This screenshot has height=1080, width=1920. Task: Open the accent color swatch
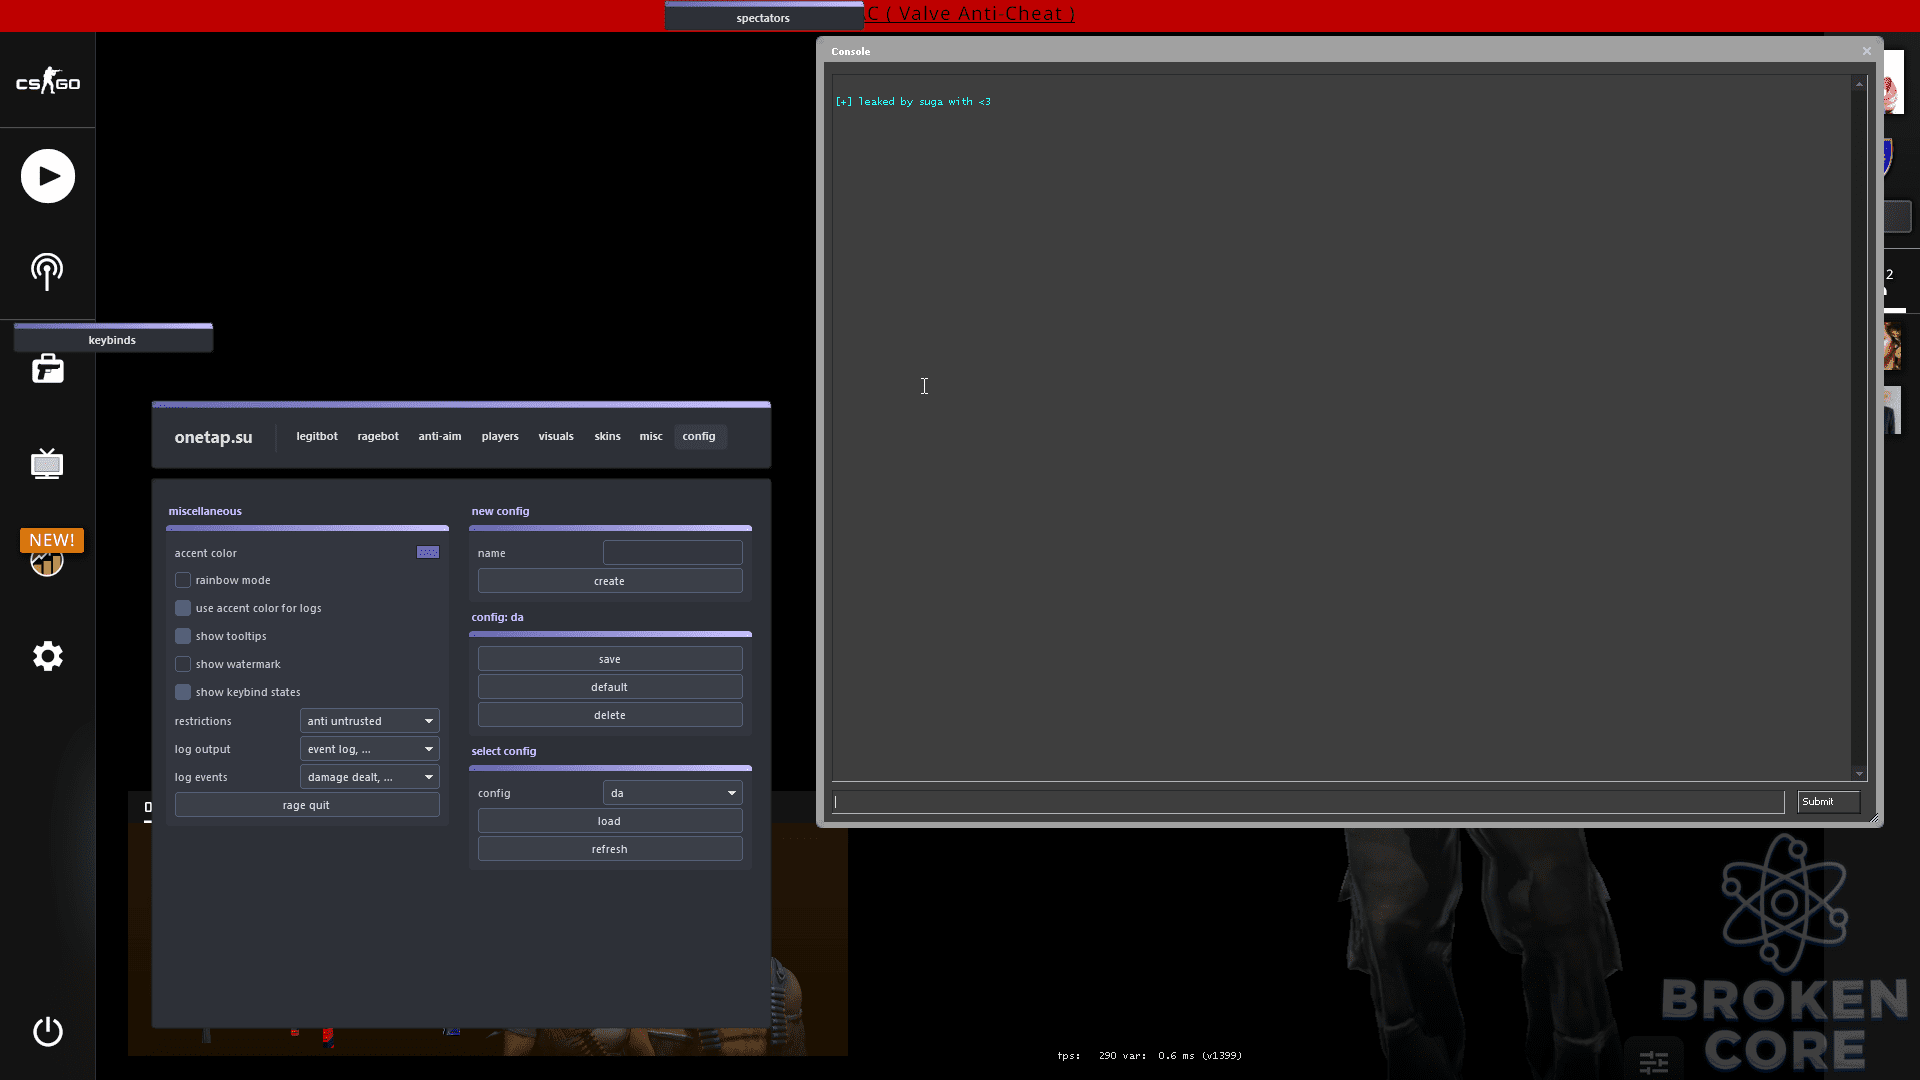428,552
